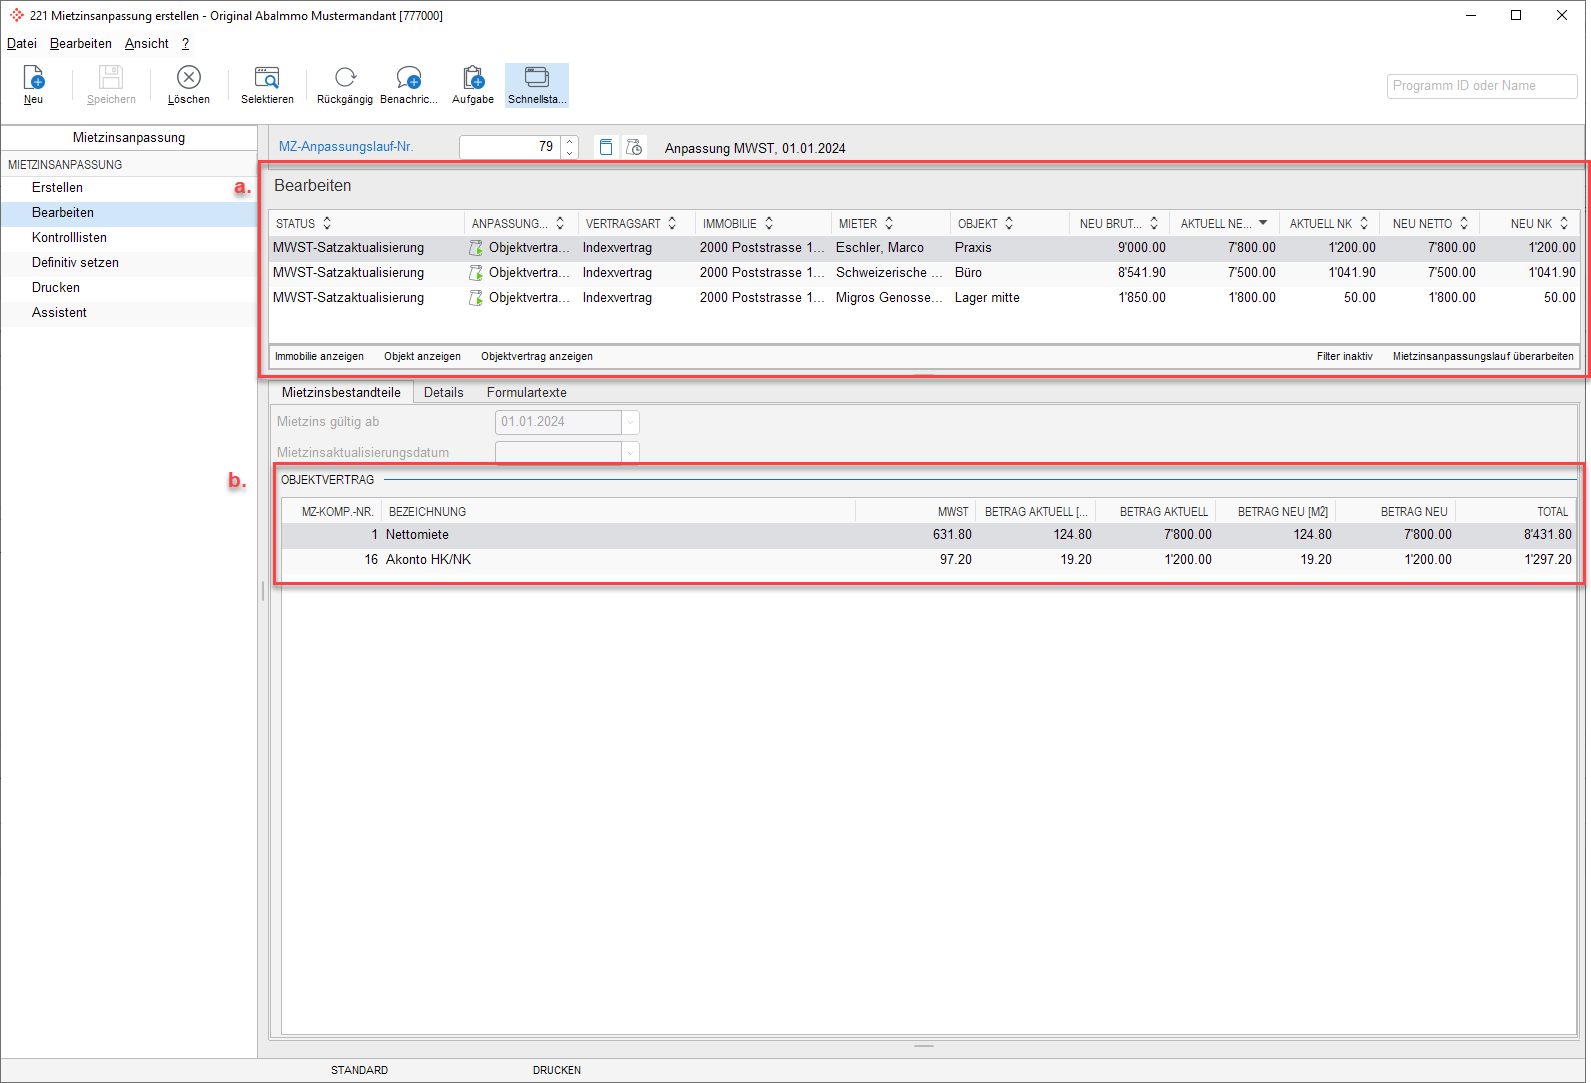Click Objektvertrag icon in Migros Genossenschaft row
The height and width of the screenshot is (1083, 1591).
476,298
